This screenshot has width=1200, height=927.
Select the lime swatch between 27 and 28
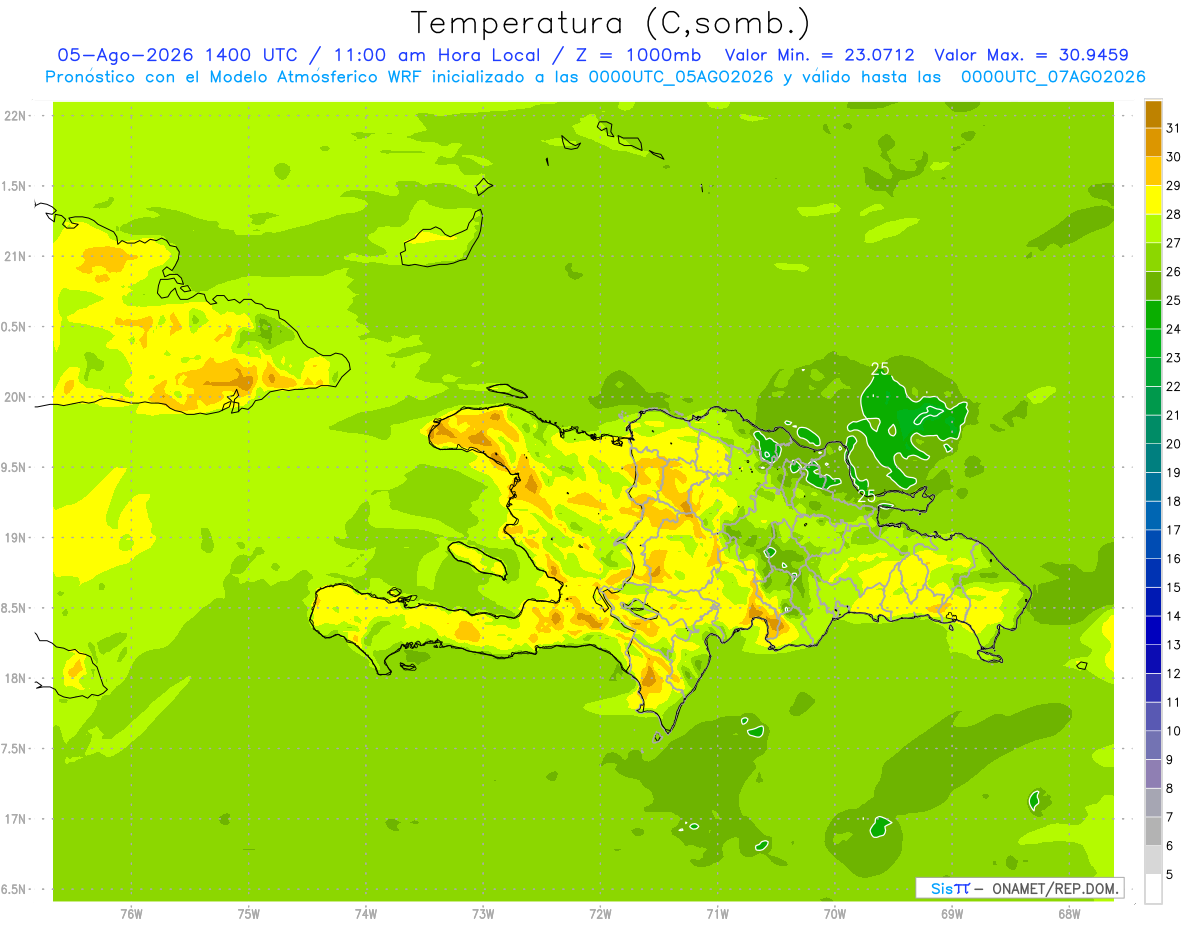point(1153,228)
